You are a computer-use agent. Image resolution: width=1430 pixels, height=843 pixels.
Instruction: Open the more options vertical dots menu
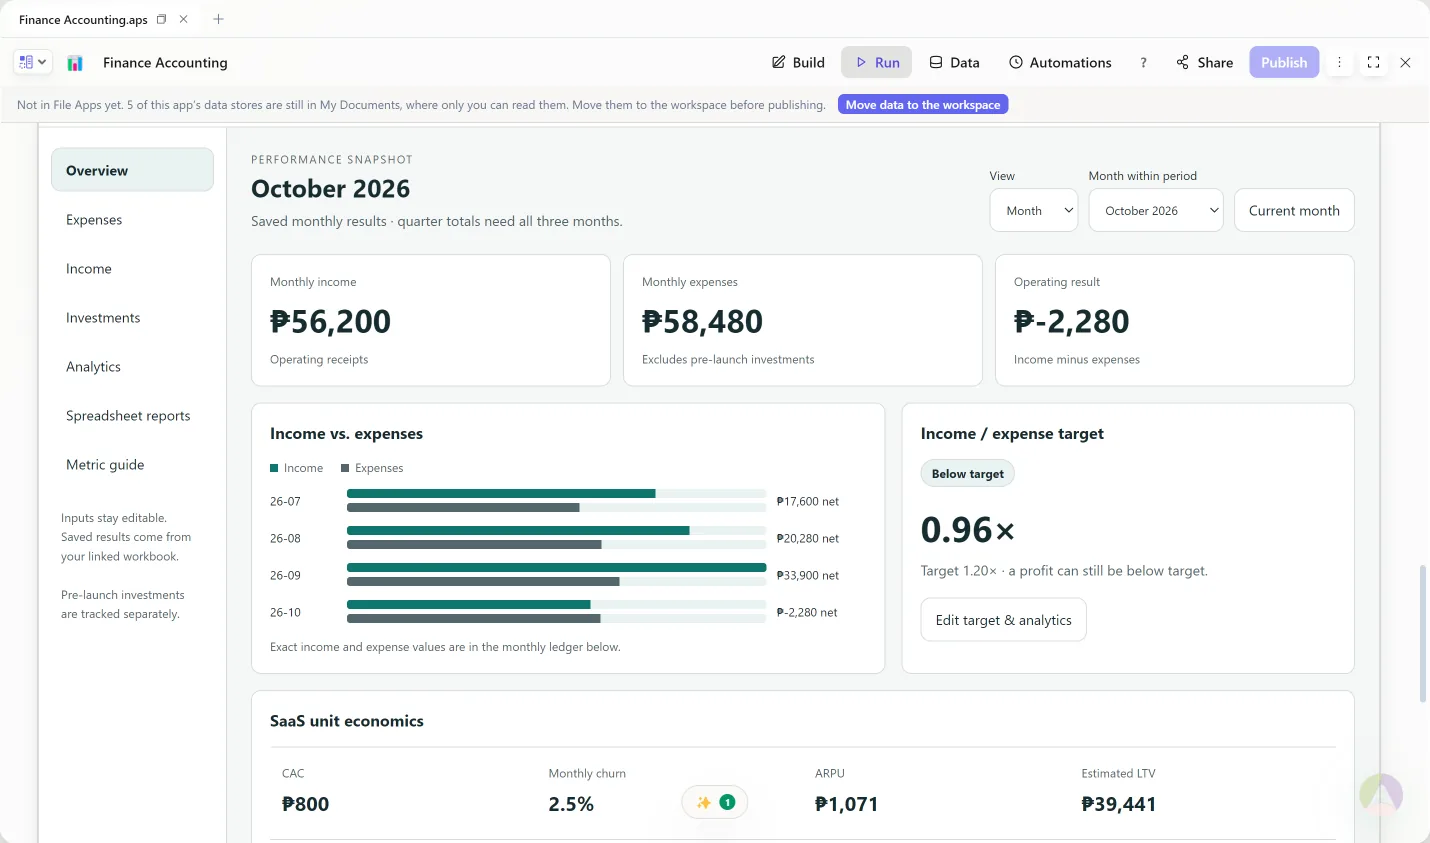click(1339, 62)
